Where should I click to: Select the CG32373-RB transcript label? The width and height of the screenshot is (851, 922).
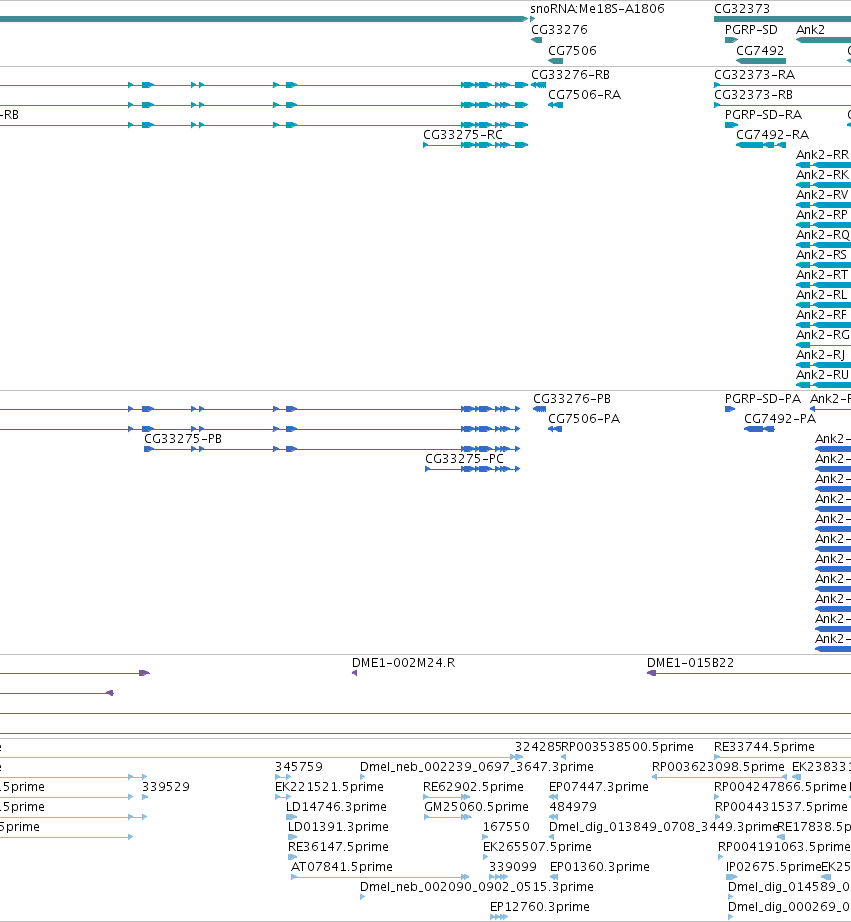click(753, 95)
